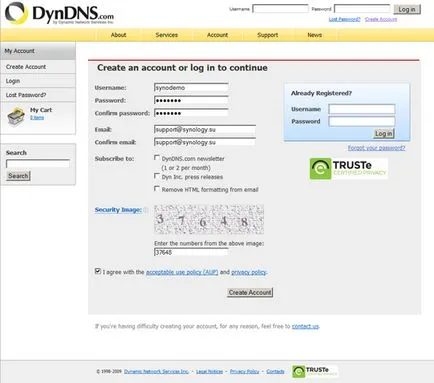Image resolution: width=434 pixels, height=383 pixels.
Task: Open Dynamic Network Services Inc. footer link
Action: [156, 371]
